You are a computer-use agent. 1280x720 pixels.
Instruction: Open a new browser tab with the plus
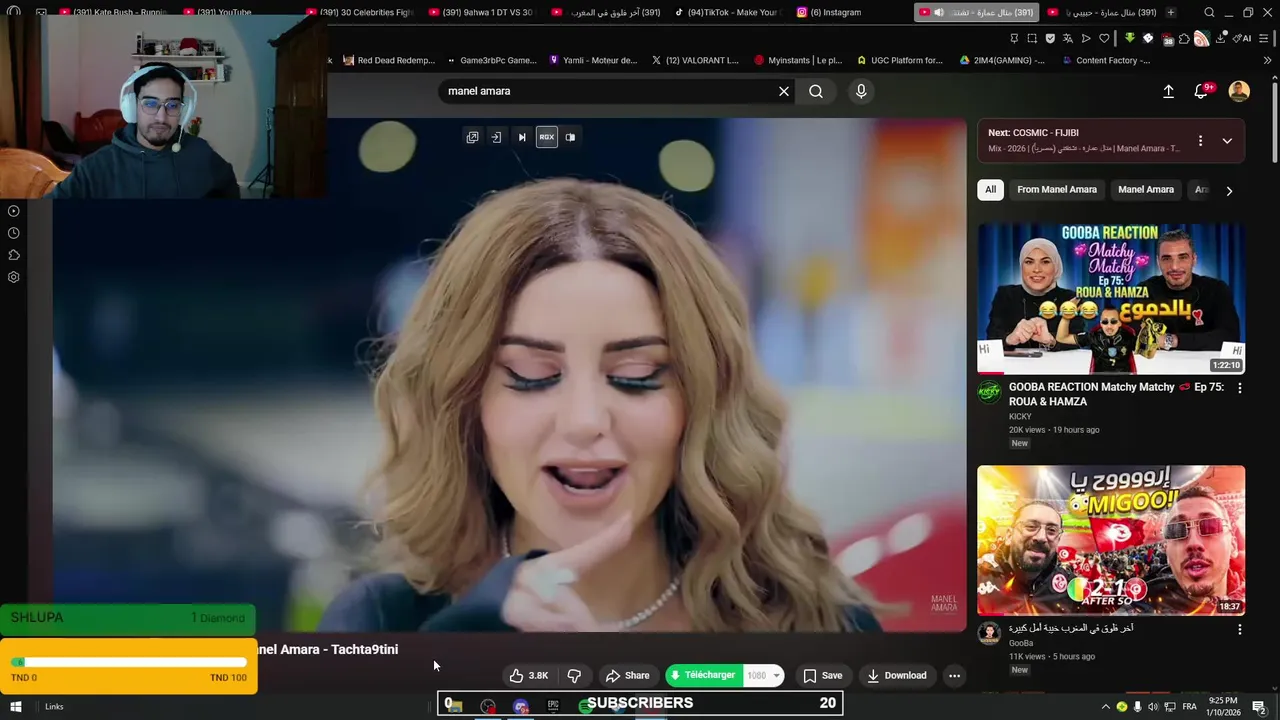(x=1171, y=12)
